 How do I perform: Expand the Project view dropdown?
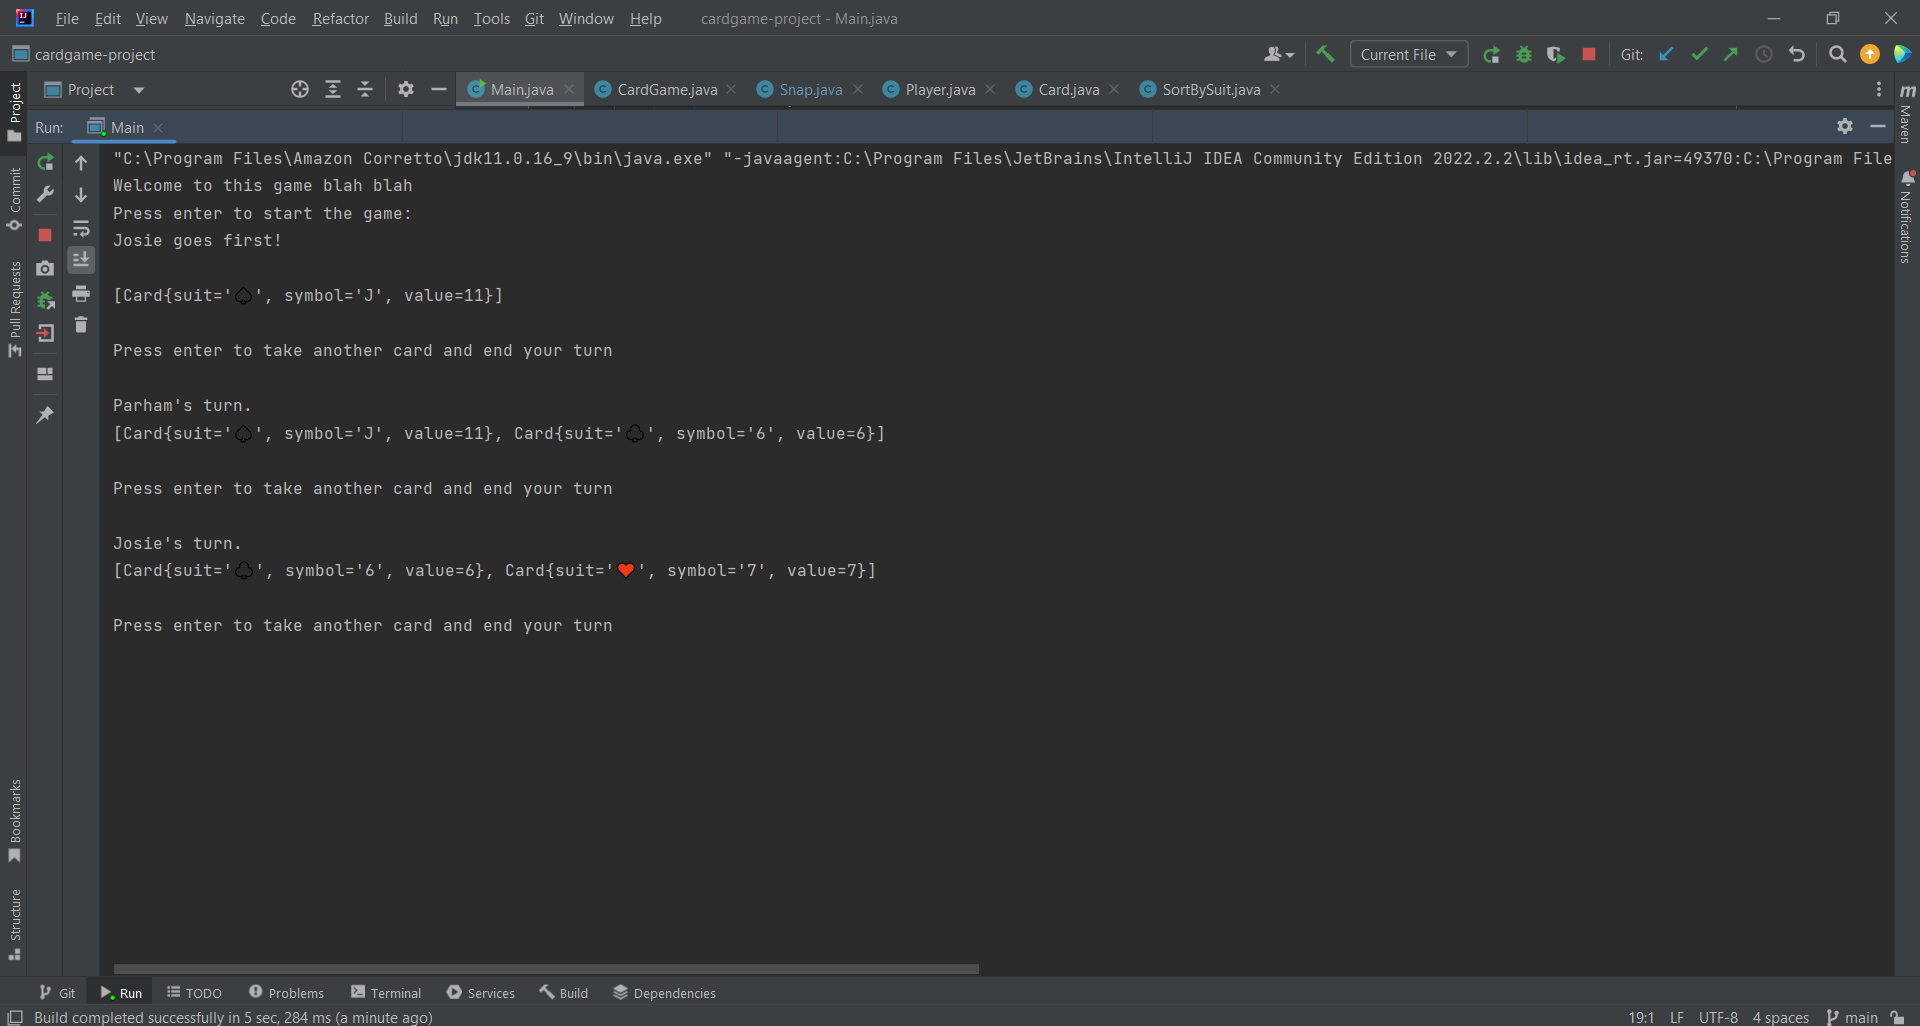coord(139,90)
